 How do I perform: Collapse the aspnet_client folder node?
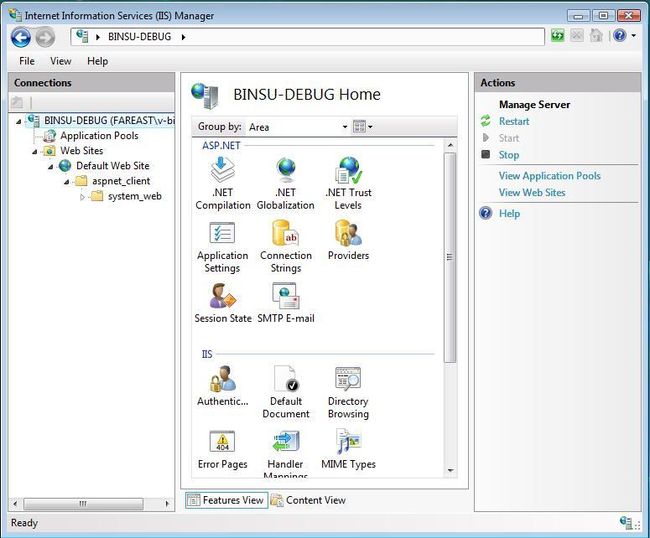click(x=66, y=182)
